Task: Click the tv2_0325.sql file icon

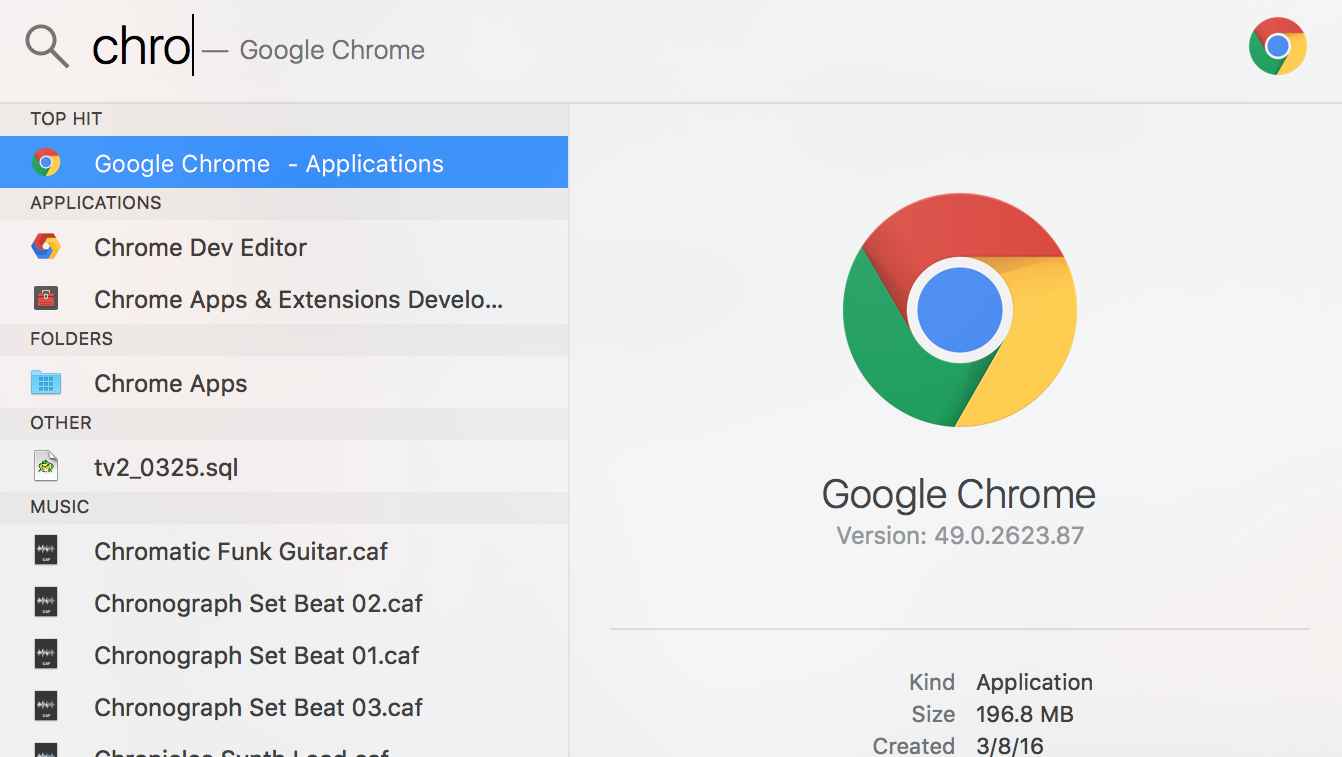Action: (x=46, y=466)
